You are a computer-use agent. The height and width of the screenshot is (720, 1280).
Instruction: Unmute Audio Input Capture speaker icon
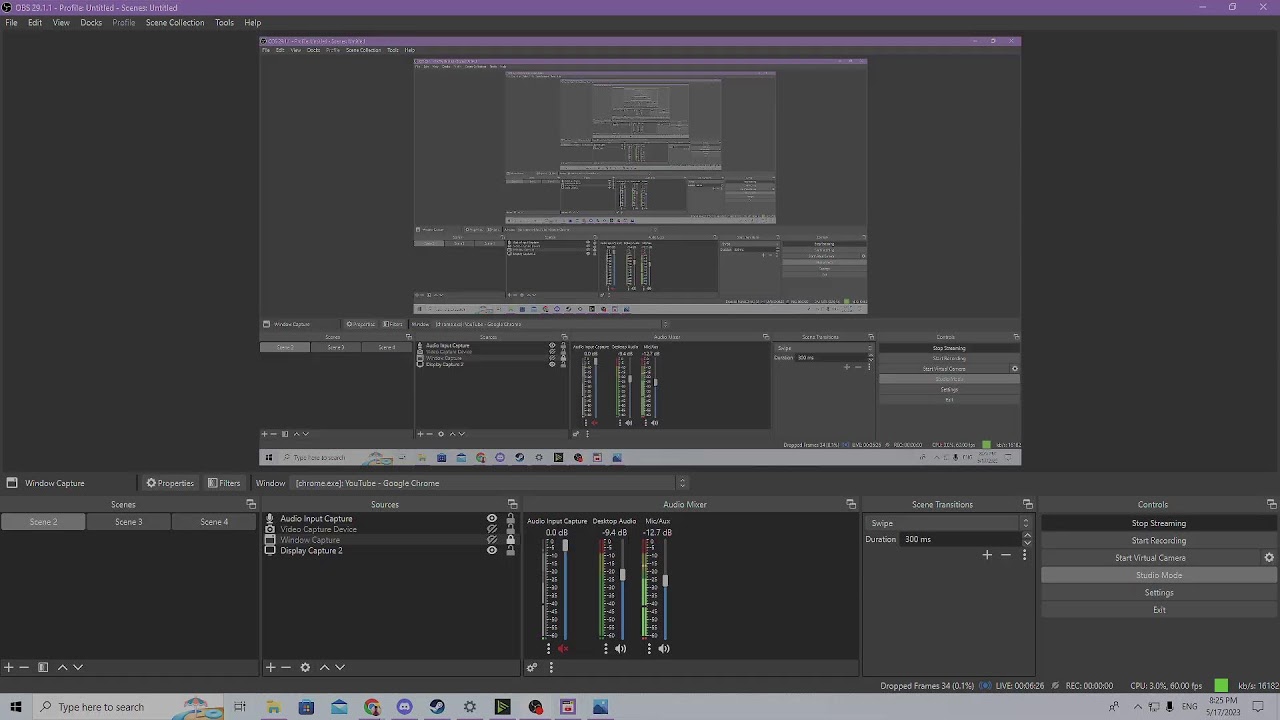tap(563, 648)
